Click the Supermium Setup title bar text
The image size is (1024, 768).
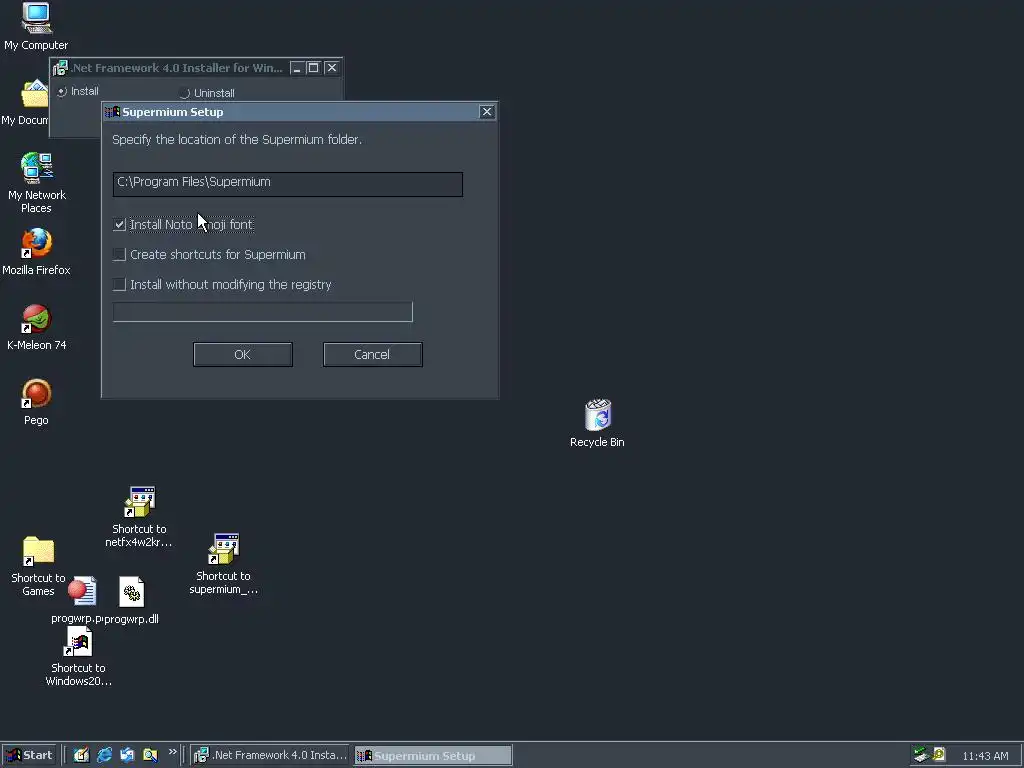point(172,112)
